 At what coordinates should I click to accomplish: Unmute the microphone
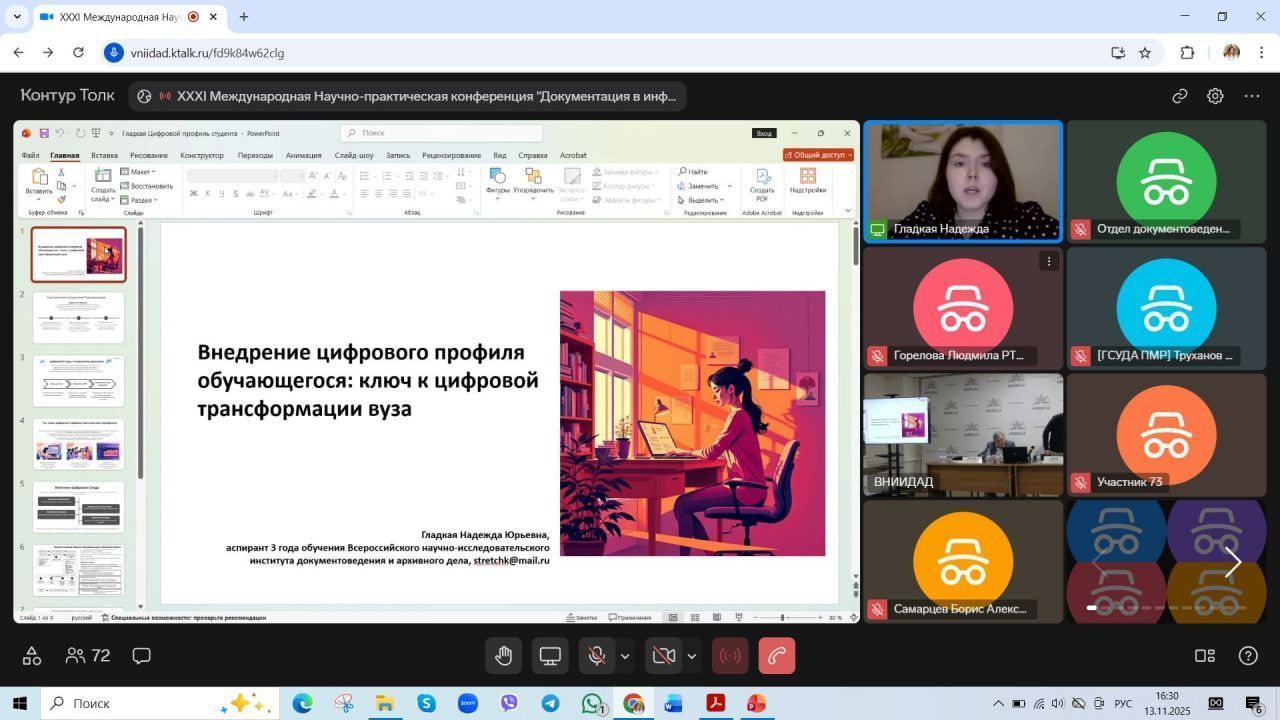(x=597, y=656)
